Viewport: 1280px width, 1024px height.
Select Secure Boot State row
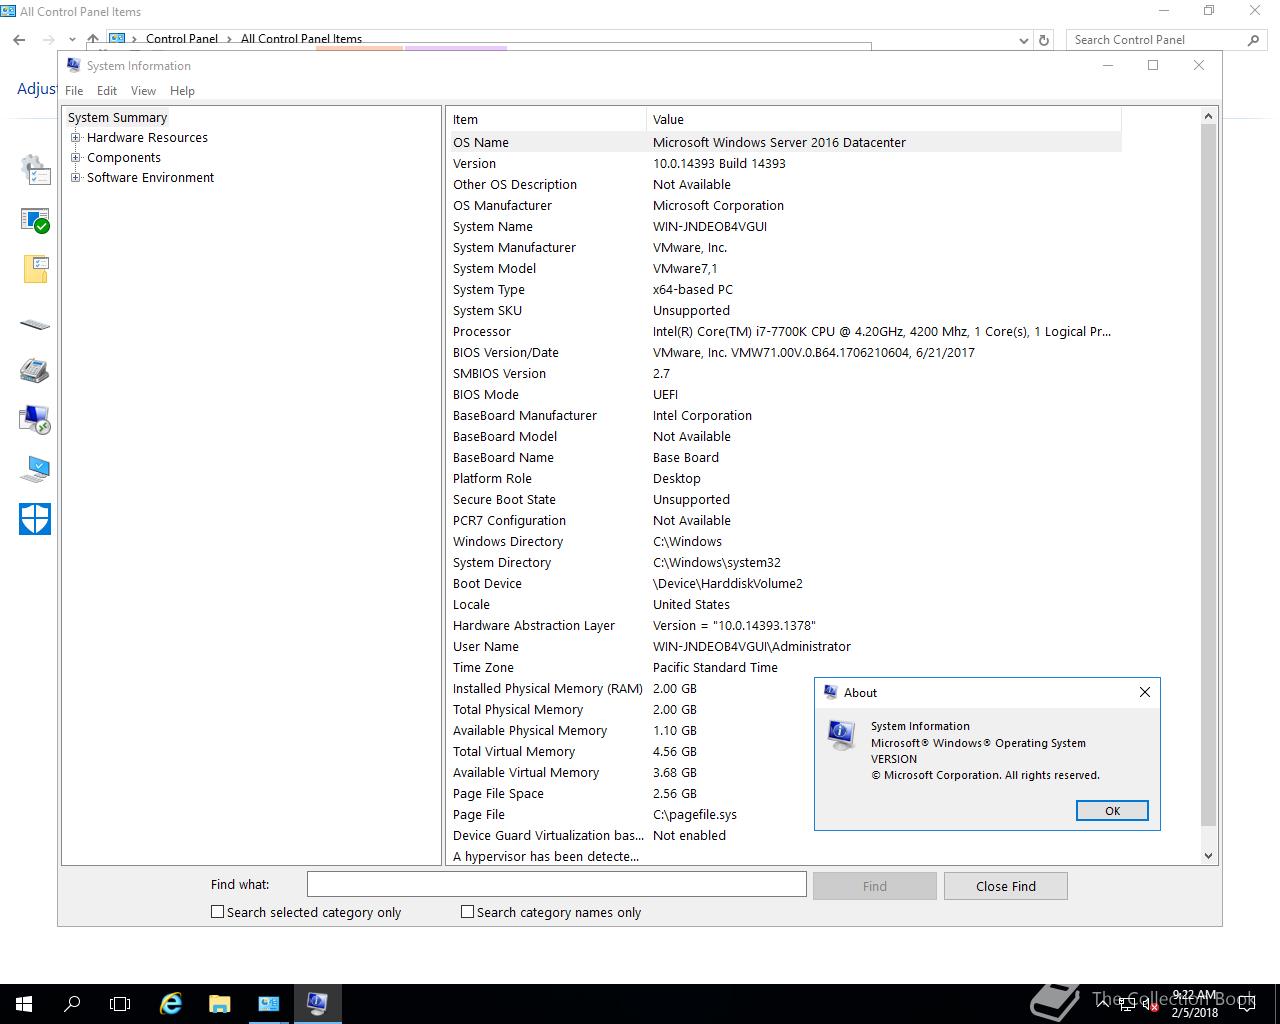(x=784, y=499)
